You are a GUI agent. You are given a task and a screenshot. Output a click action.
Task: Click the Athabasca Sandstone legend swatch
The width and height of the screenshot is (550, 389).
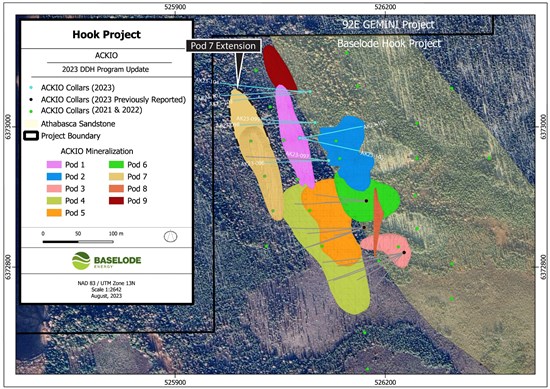tap(31, 124)
